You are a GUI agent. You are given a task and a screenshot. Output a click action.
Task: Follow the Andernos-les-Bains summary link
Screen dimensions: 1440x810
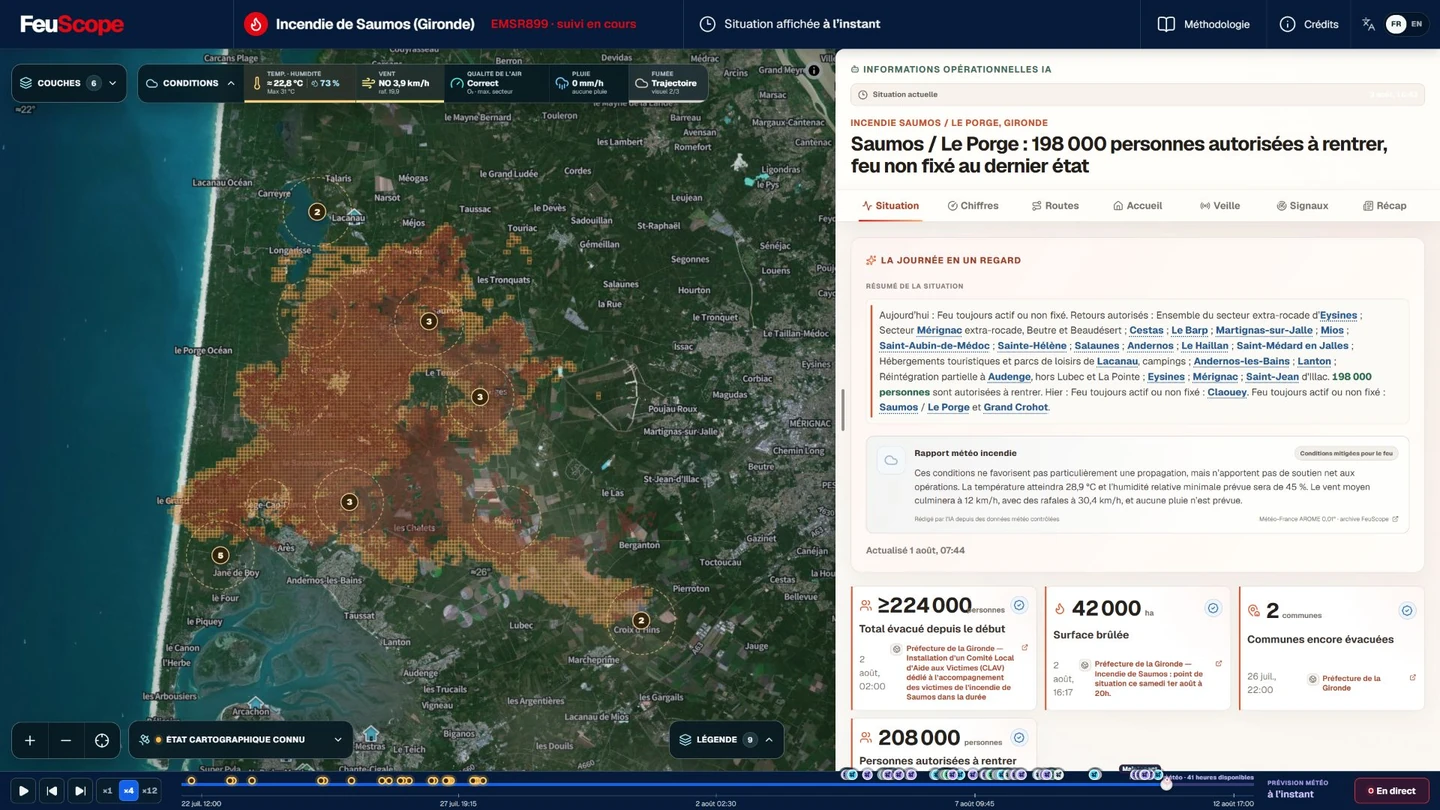coord(1241,361)
